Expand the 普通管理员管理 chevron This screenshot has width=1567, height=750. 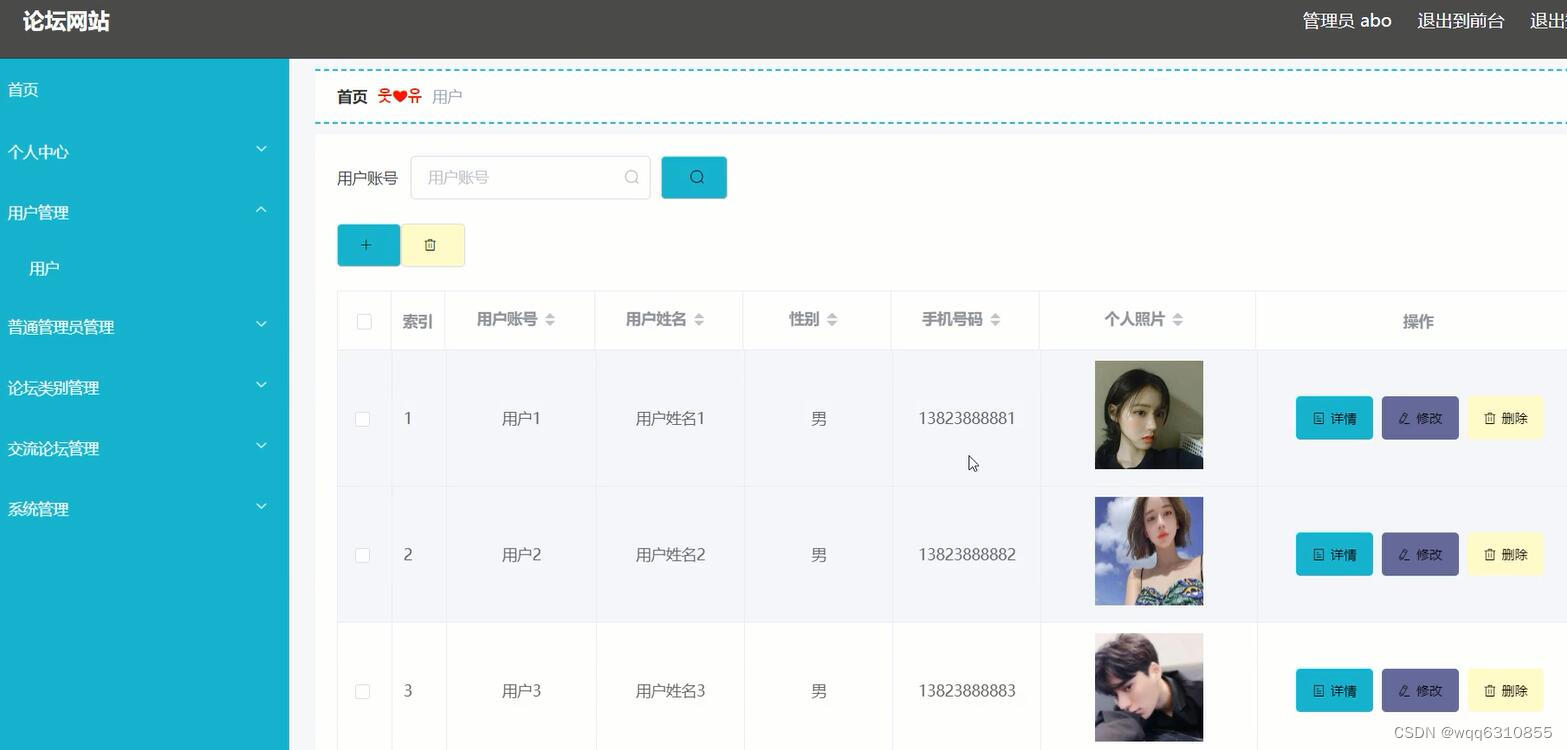click(x=261, y=325)
